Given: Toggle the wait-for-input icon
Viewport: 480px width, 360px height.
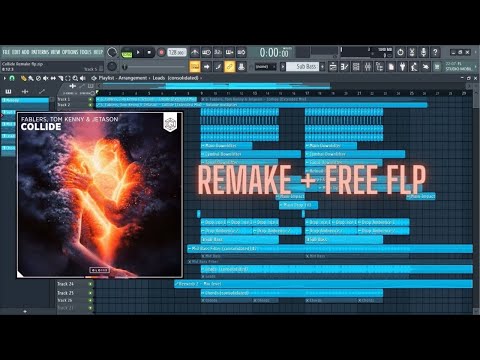Looking at the screenshot, I should point(206,52).
